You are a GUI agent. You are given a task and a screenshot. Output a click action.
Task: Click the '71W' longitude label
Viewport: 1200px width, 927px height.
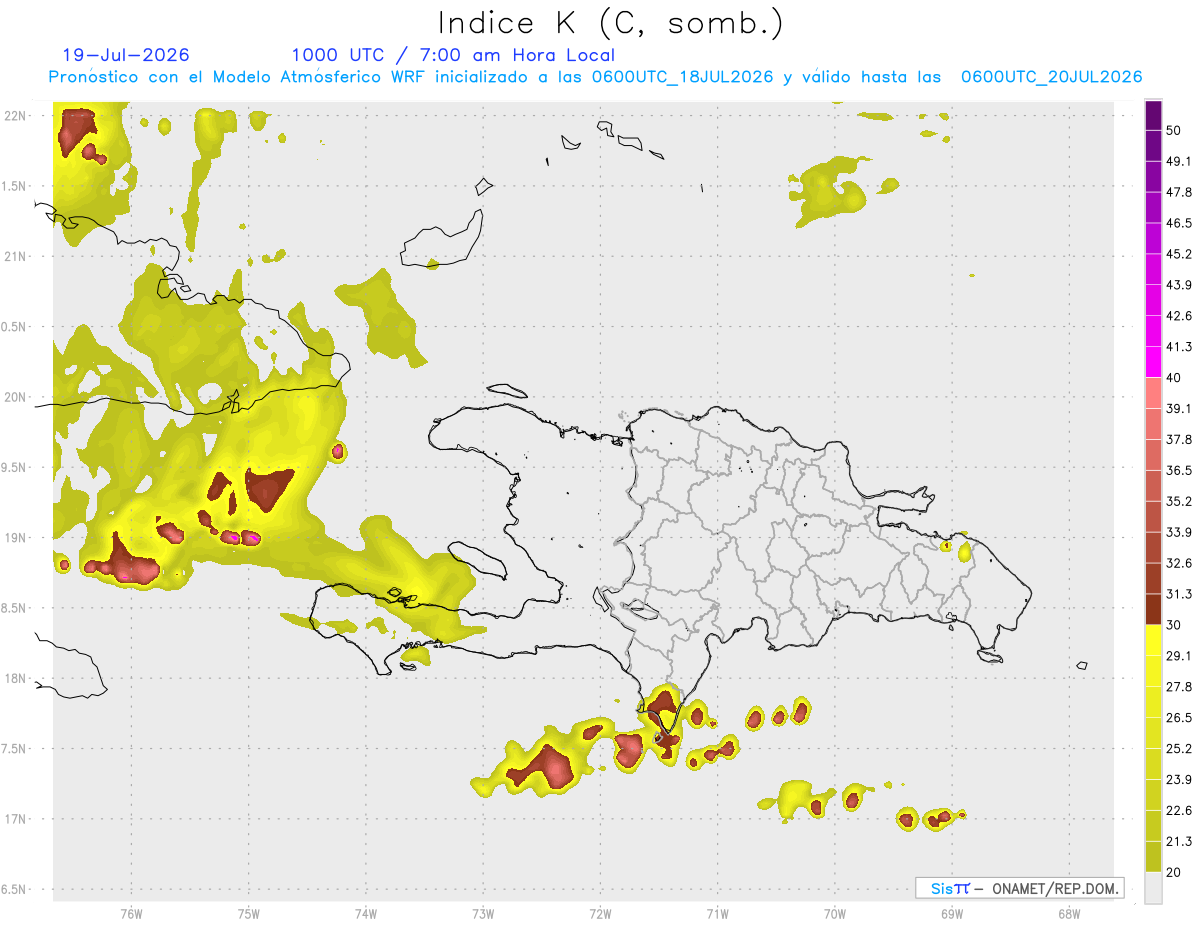point(717,914)
